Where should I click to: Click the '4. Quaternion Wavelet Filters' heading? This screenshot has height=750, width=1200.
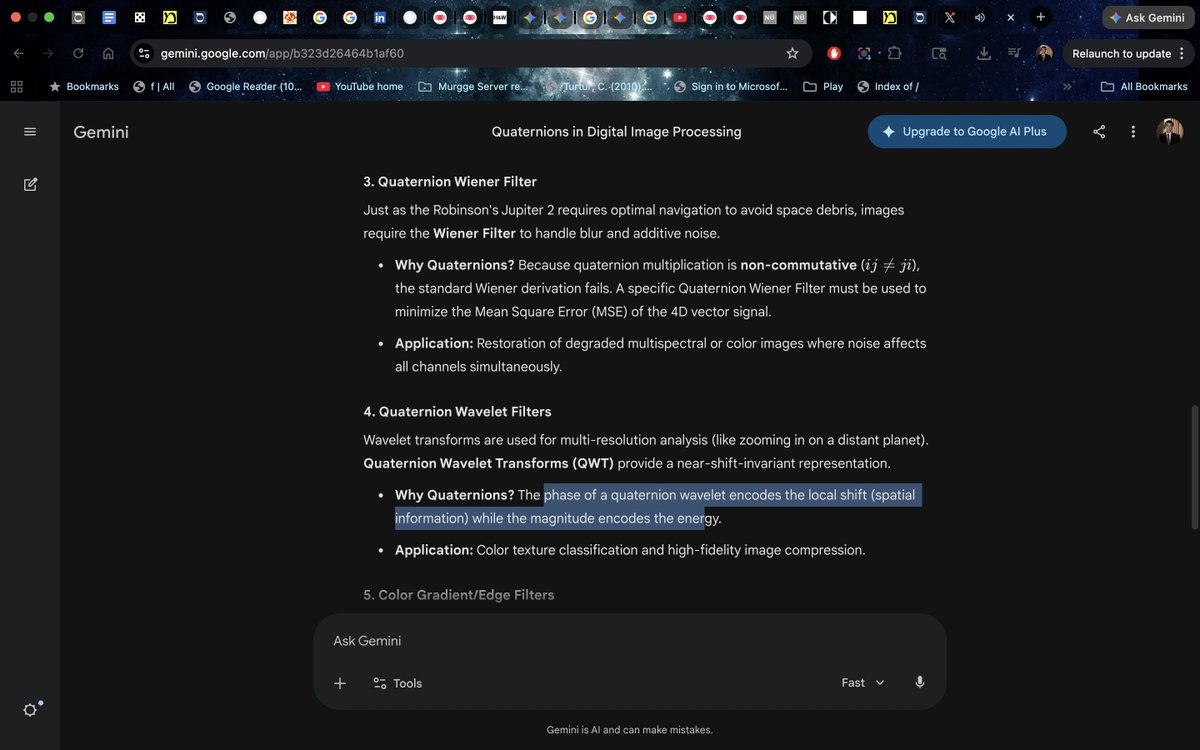(x=457, y=412)
